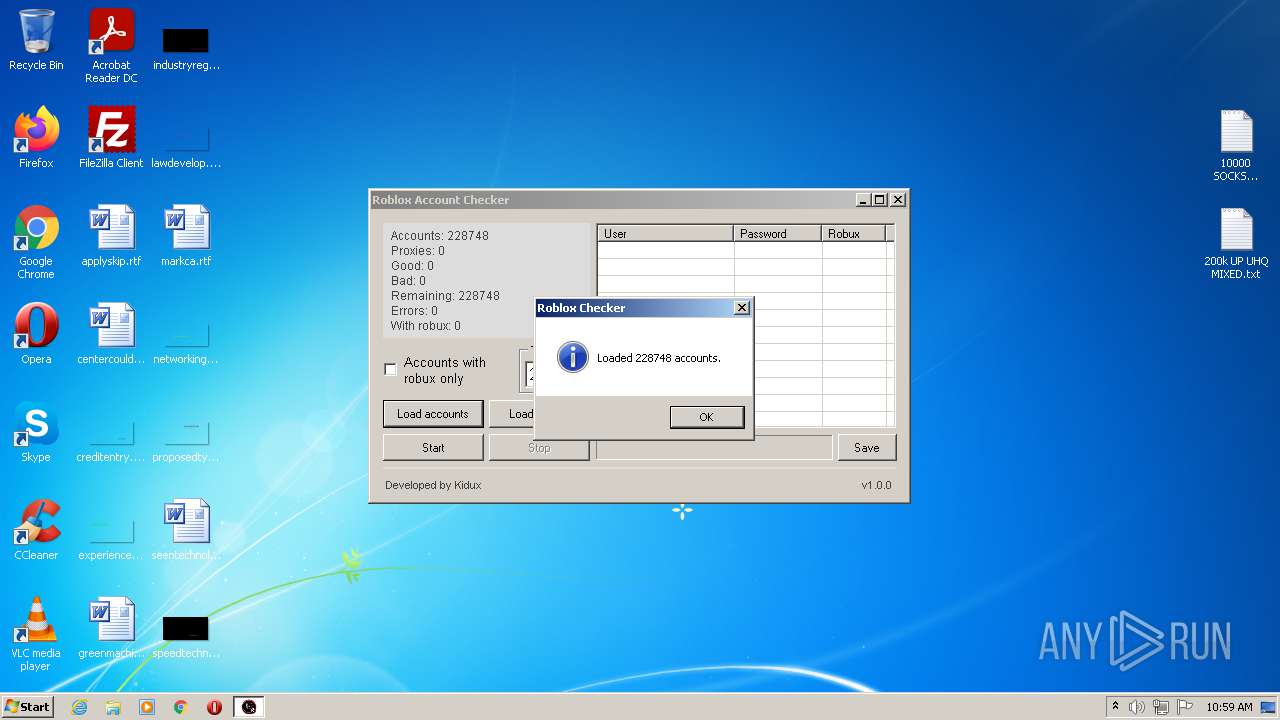The width and height of the screenshot is (1280, 720).
Task: Toggle Accounts with robux only checkbox
Action: coord(390,370)
